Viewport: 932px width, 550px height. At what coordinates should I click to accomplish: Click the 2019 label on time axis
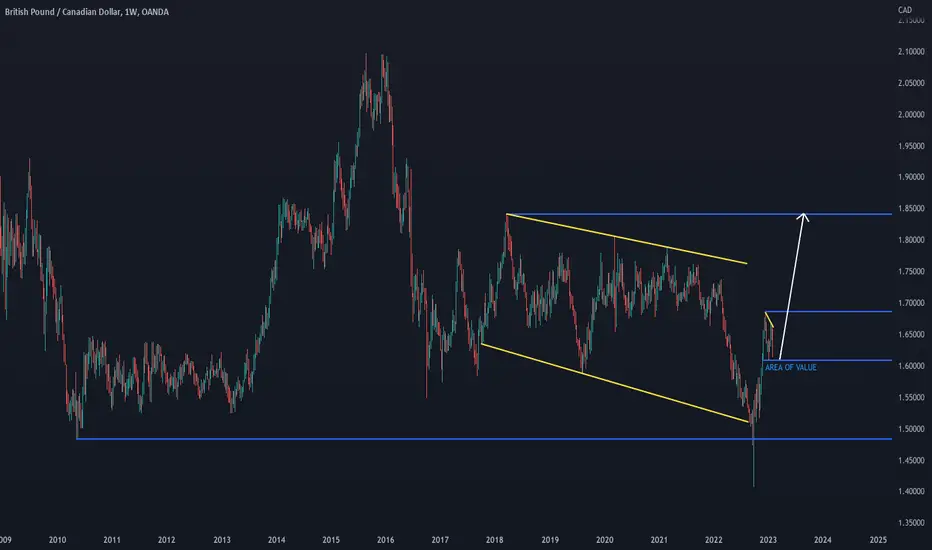tap(550, 540)
